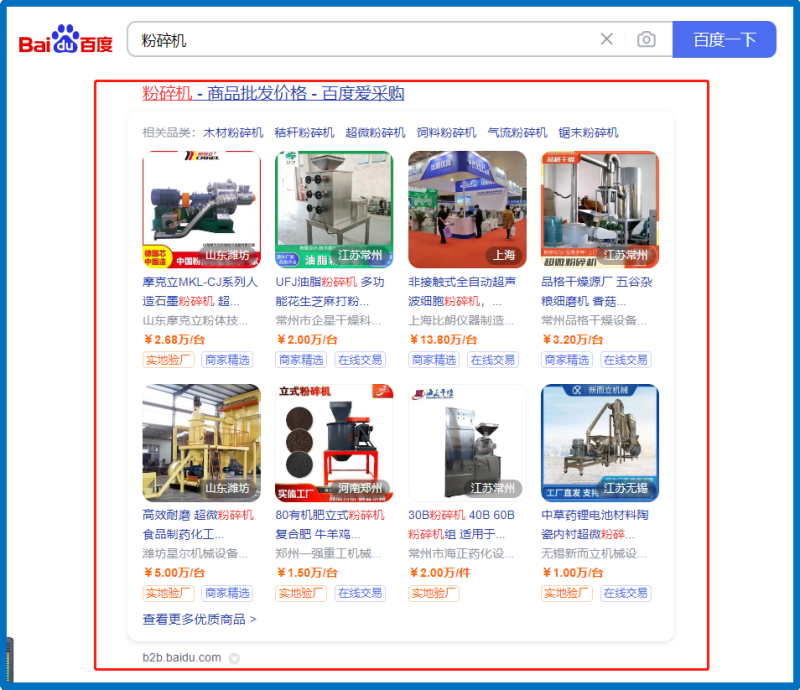Screen dimensions: 800x690
Task: Select the 秸秆粉碎机 related category
Action: pyautogui.click(x=304, y=132)
